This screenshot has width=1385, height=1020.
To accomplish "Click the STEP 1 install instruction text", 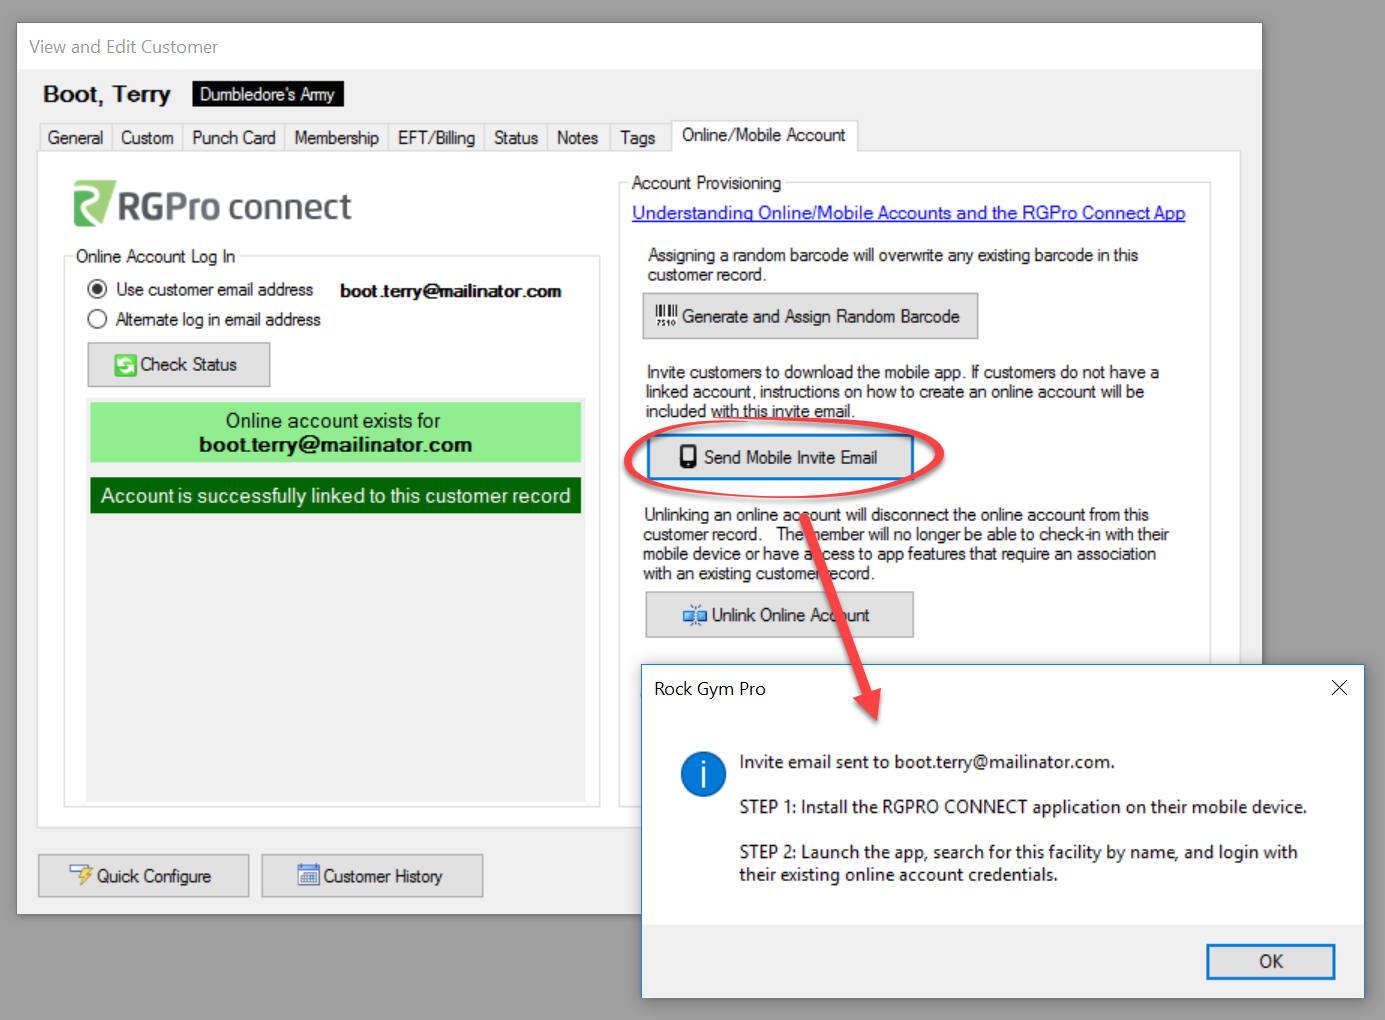I will [x=1023, y=807].
